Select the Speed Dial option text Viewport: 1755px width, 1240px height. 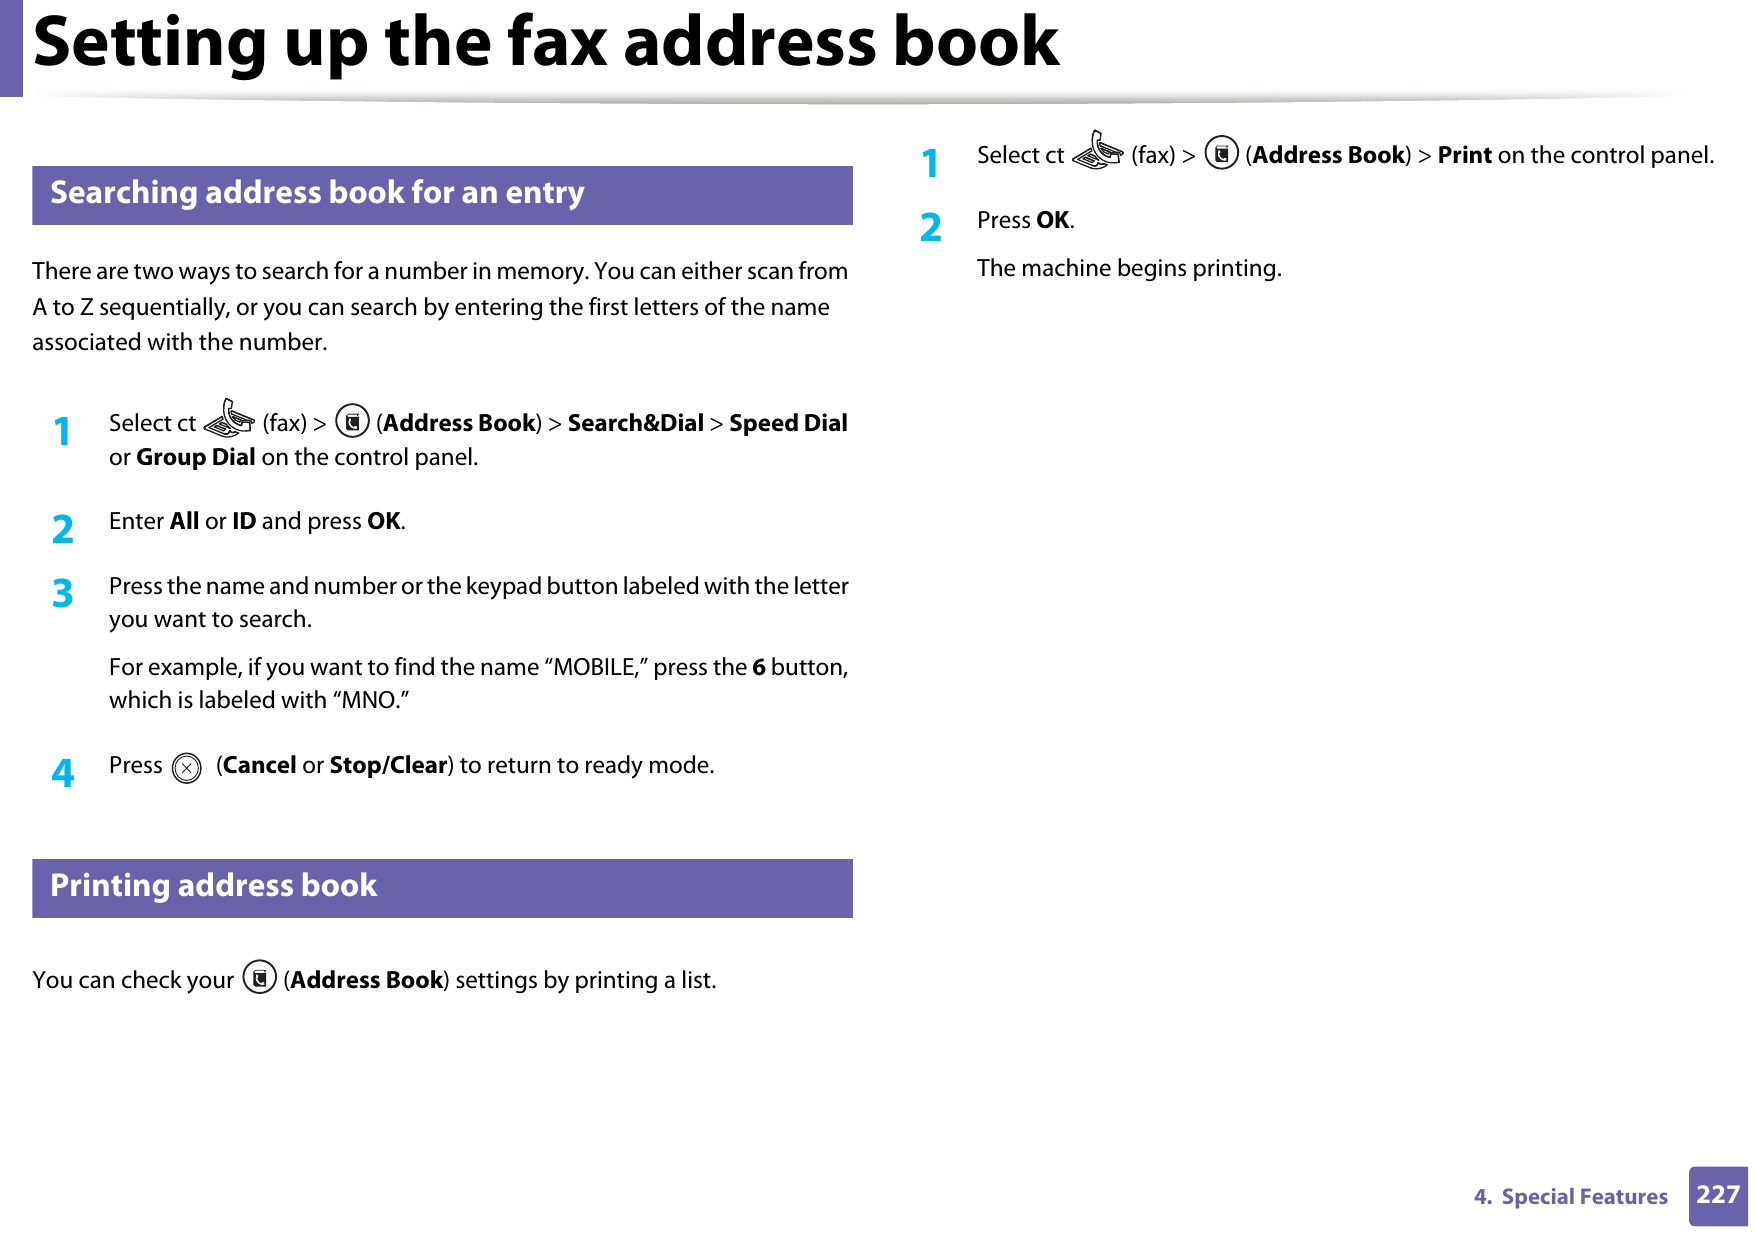click(788, 423)
